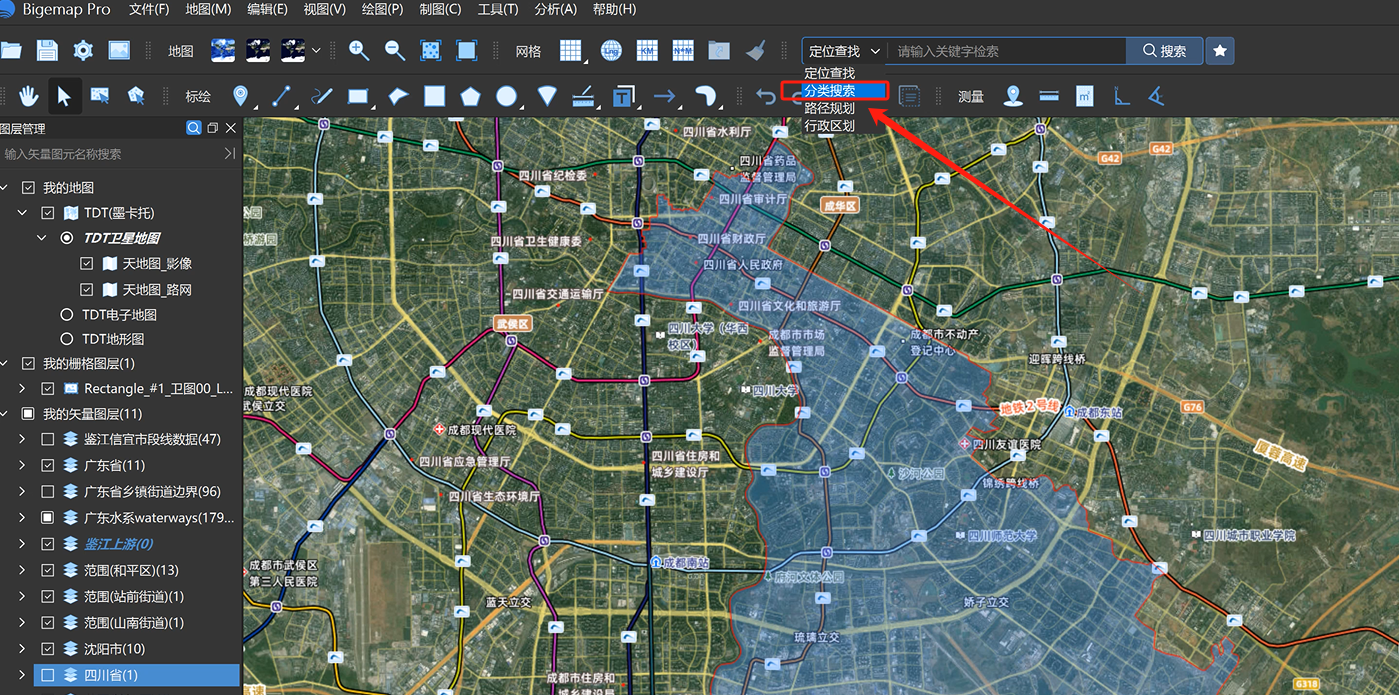The width and height of the screenshot is (1399, 695).
Task: Open file with the folder icon
Action: click(x=11, y=50)
